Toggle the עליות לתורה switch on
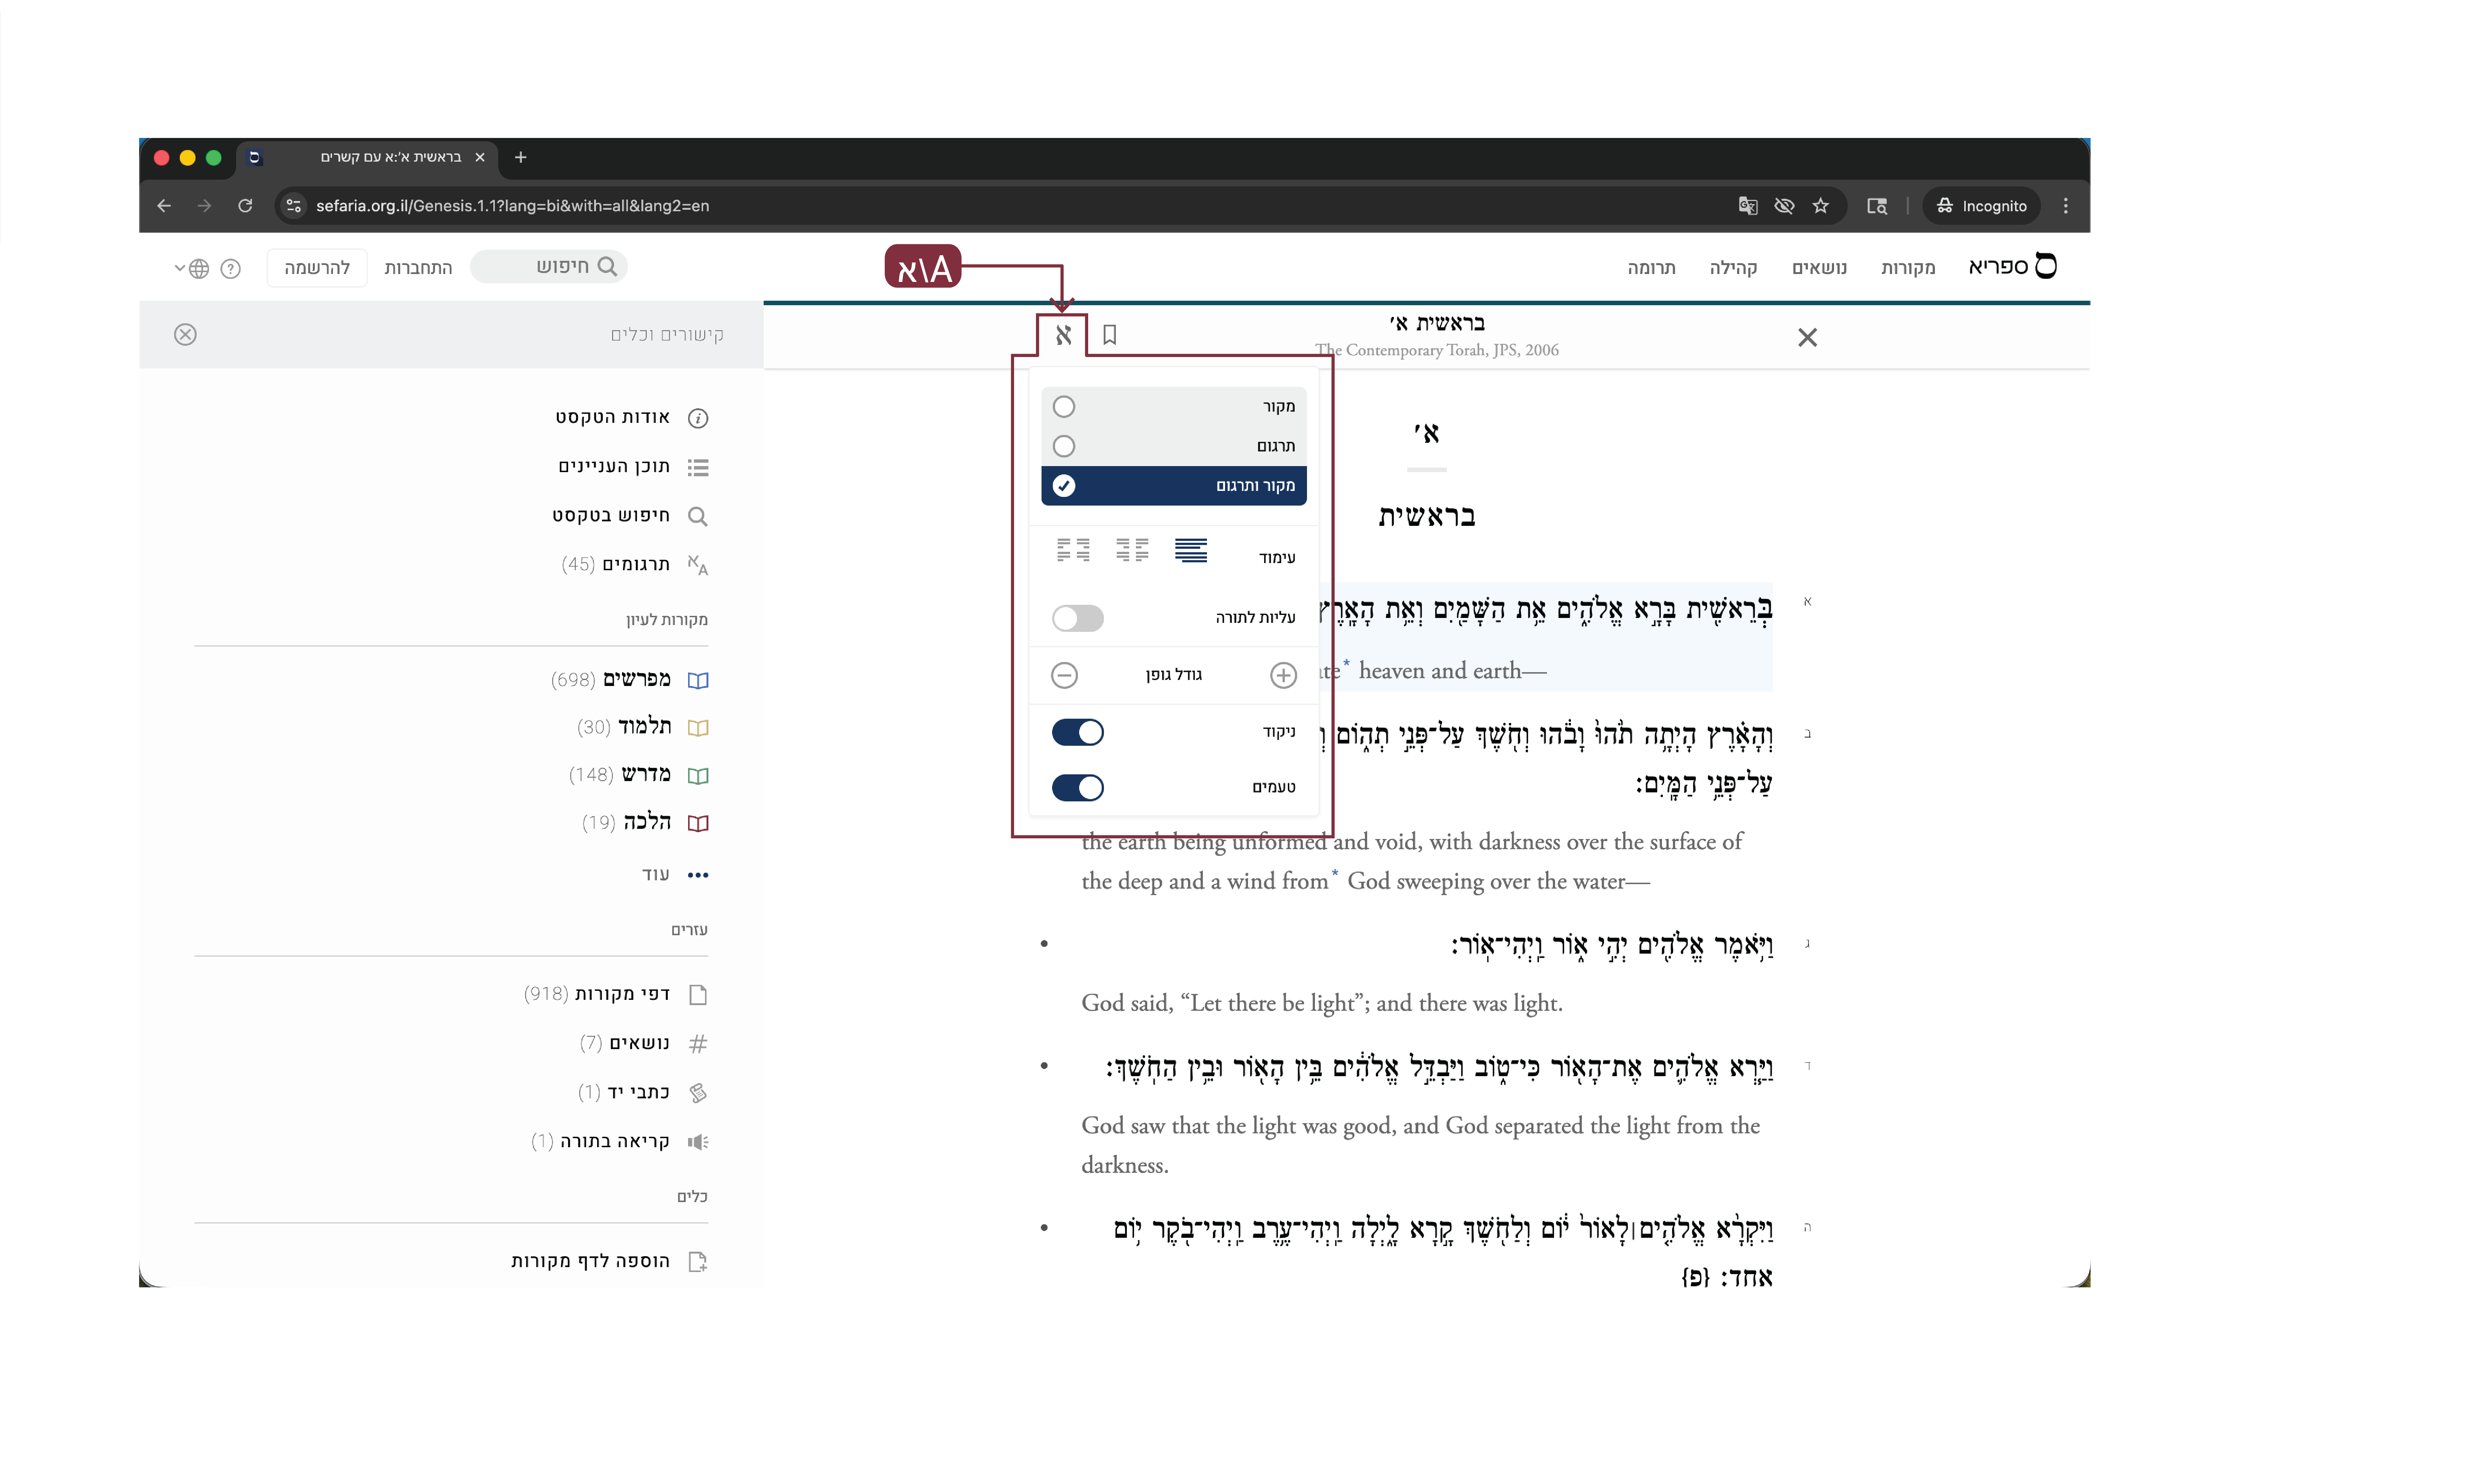The image size is (2482, 1484). point(1078,618)
